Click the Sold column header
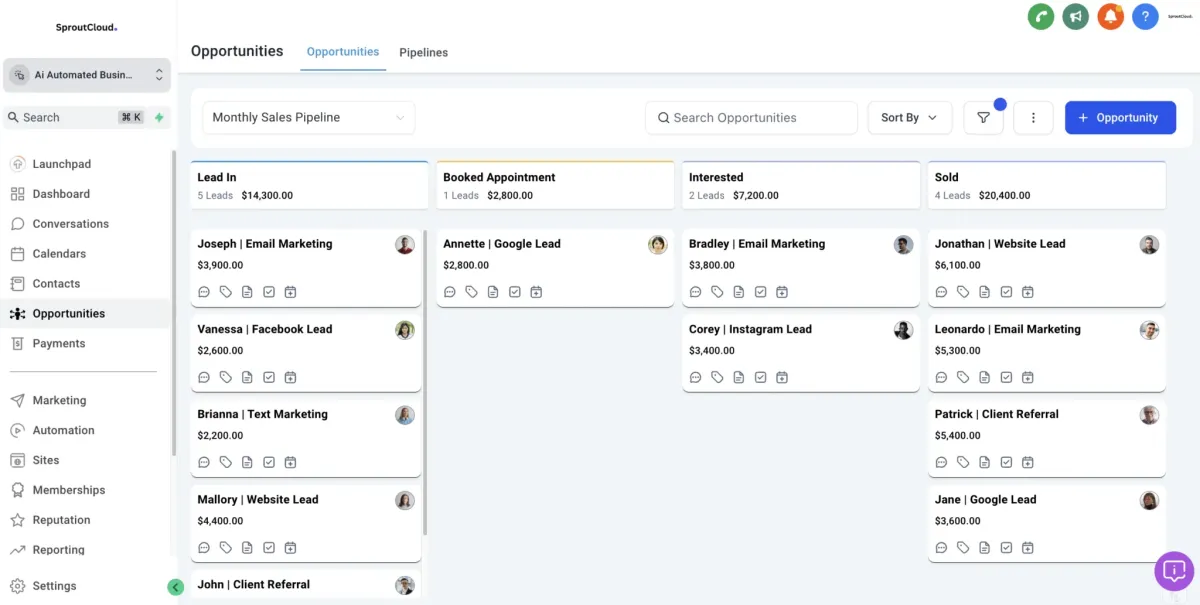Viewport: 1200px width, 605px height. pyautogui.click(x=1047, y=185)
